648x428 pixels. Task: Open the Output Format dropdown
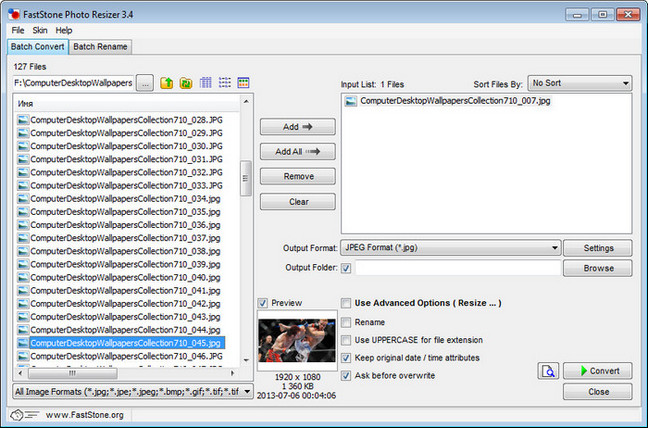tap(450, 247)
